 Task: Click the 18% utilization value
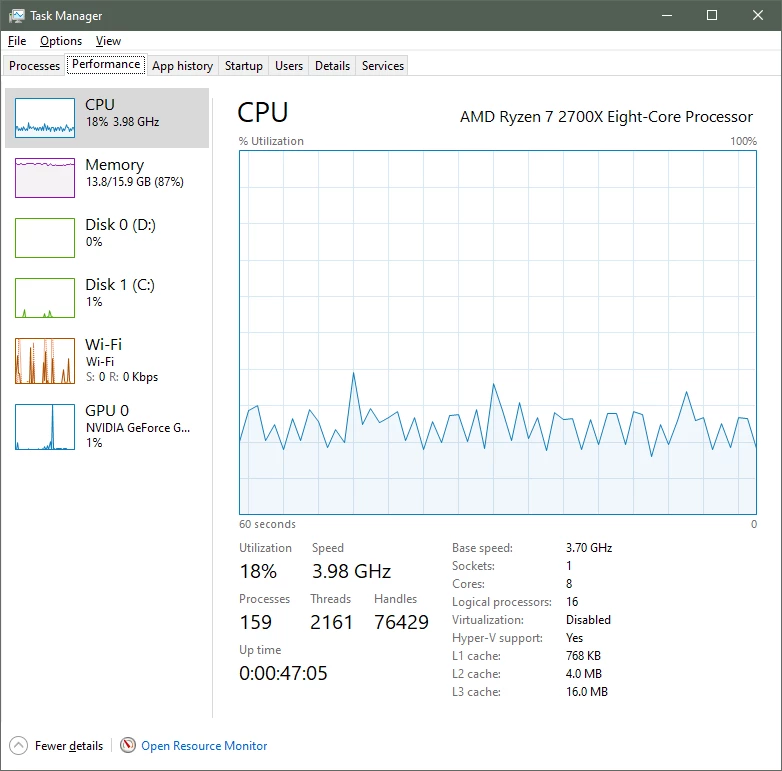[258, 571]
